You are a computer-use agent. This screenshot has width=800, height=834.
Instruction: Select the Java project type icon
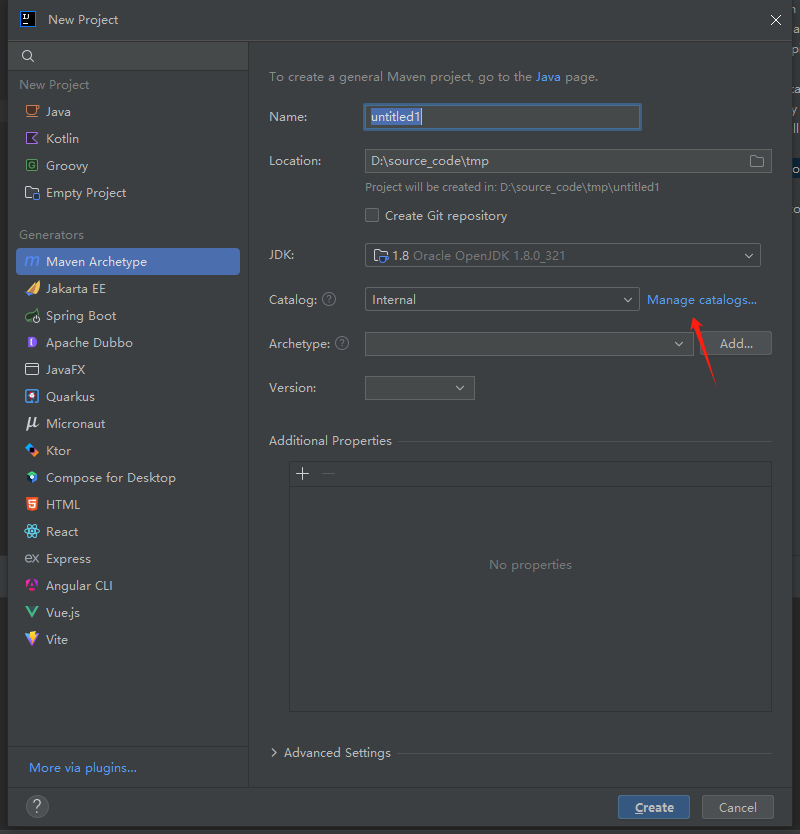click(x=32, y=111)
